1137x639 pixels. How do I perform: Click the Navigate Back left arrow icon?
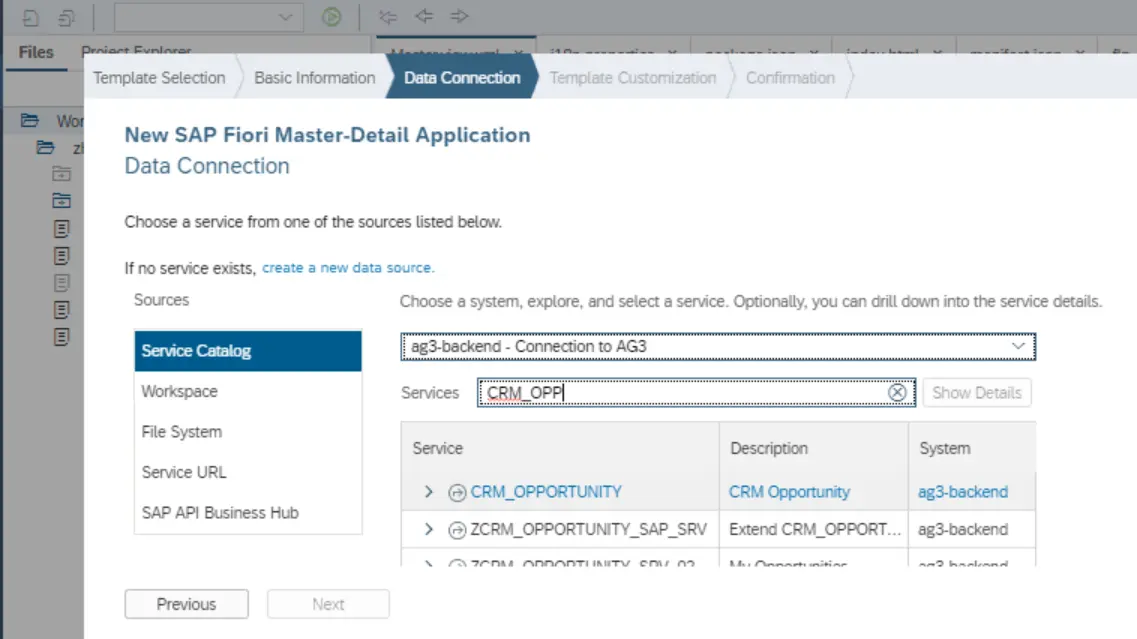pos(424,16)
